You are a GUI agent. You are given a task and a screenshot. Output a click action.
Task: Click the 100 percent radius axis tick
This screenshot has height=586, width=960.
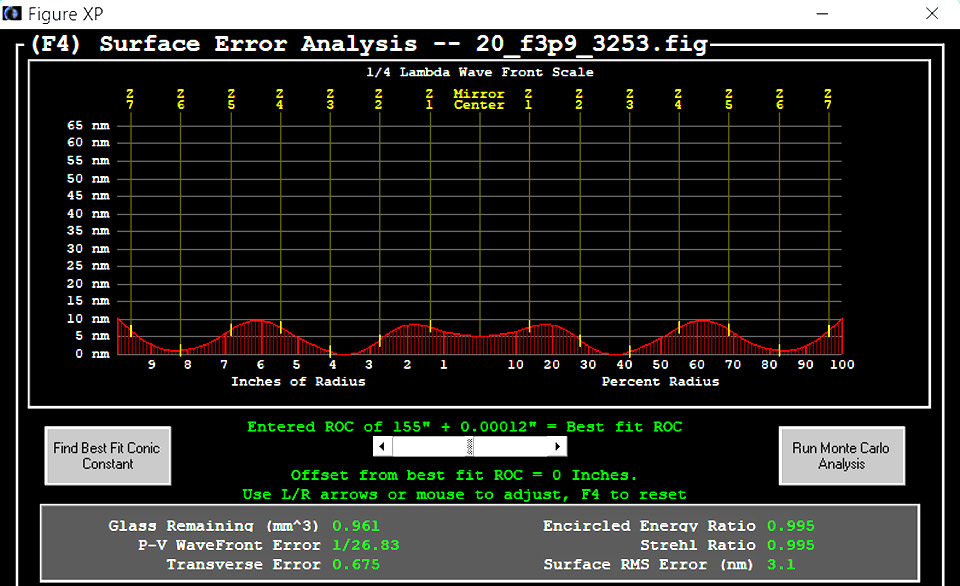841,365
